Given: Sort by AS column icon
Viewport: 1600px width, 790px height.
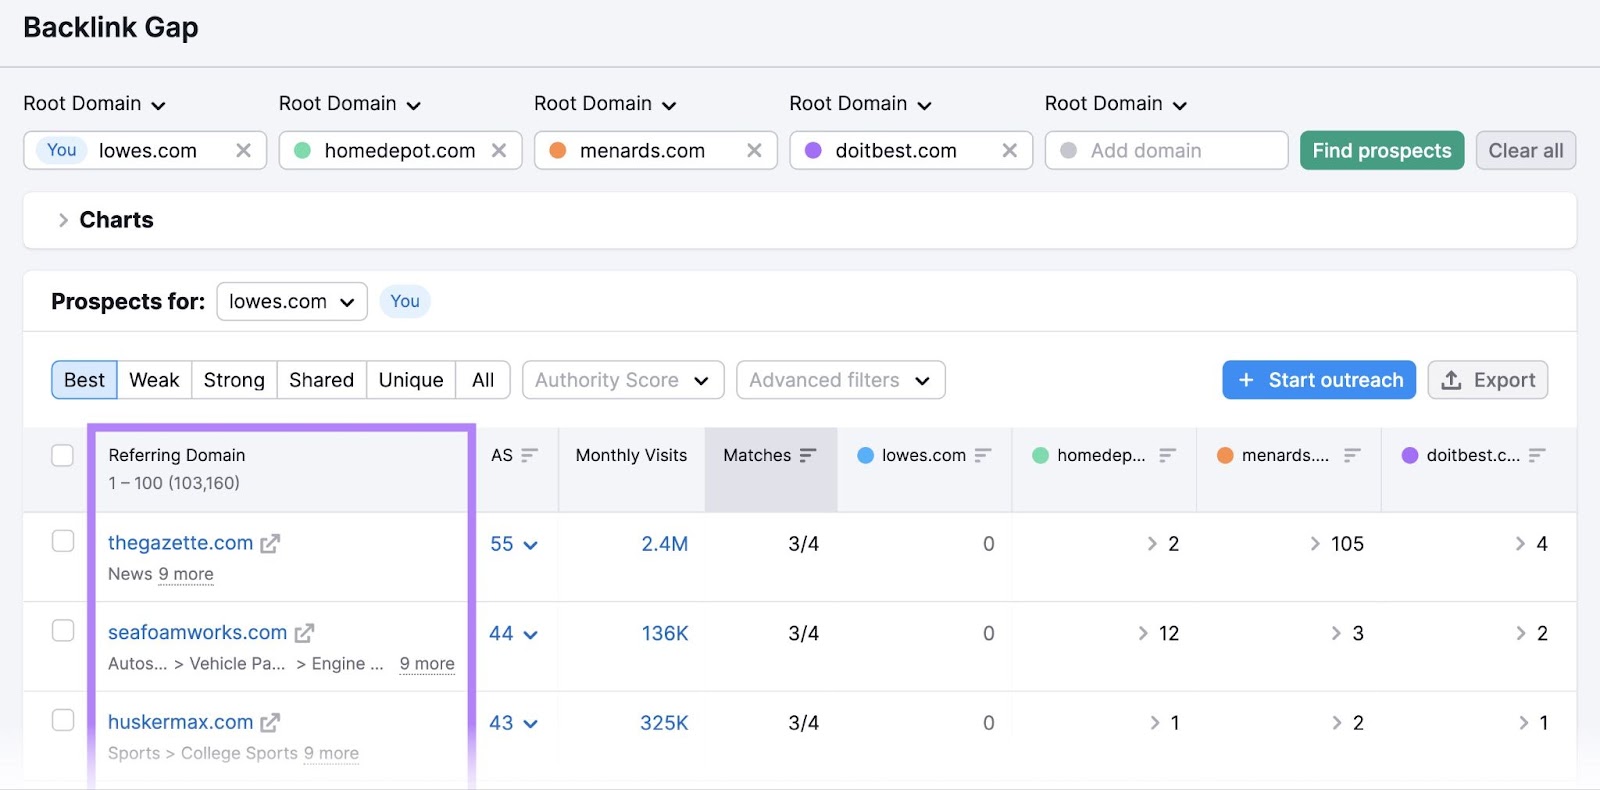Looking at the screenshot, I should 530,455.
